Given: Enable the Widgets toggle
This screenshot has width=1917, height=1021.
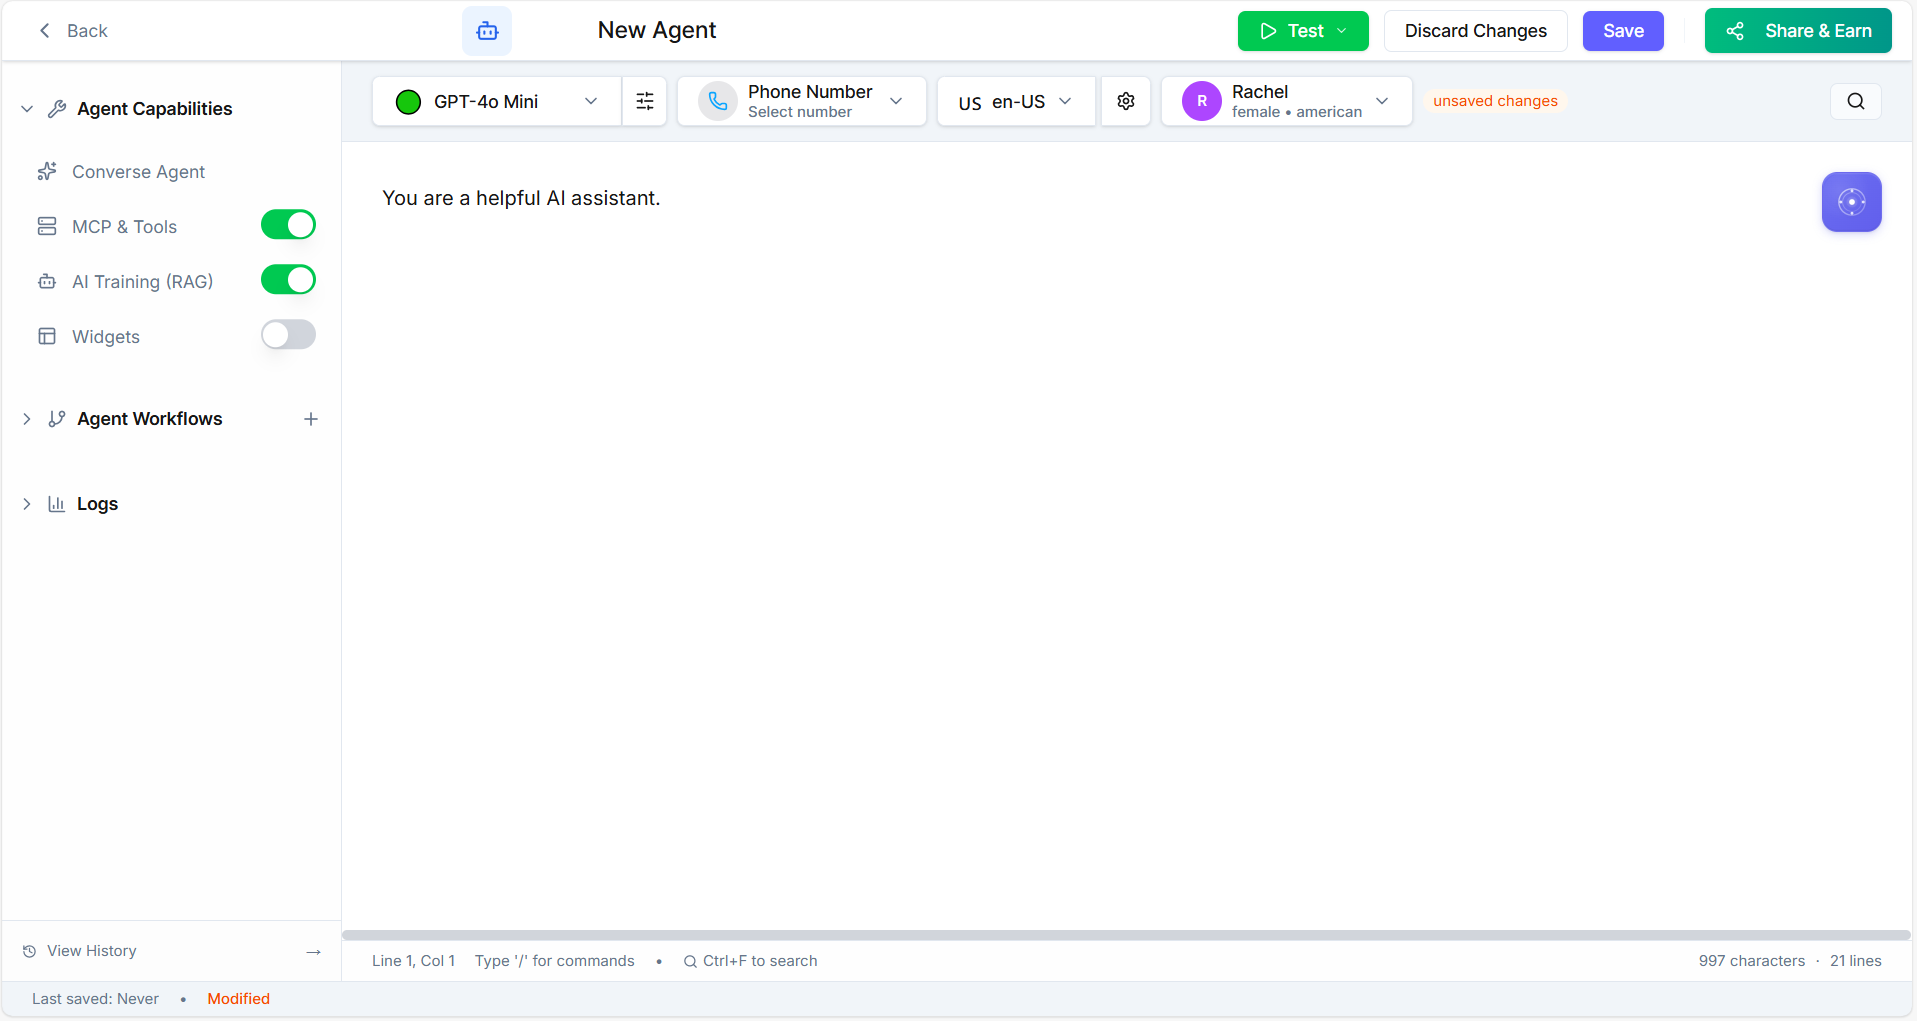Looking at the screenshot, I should [x=288, y=334].
